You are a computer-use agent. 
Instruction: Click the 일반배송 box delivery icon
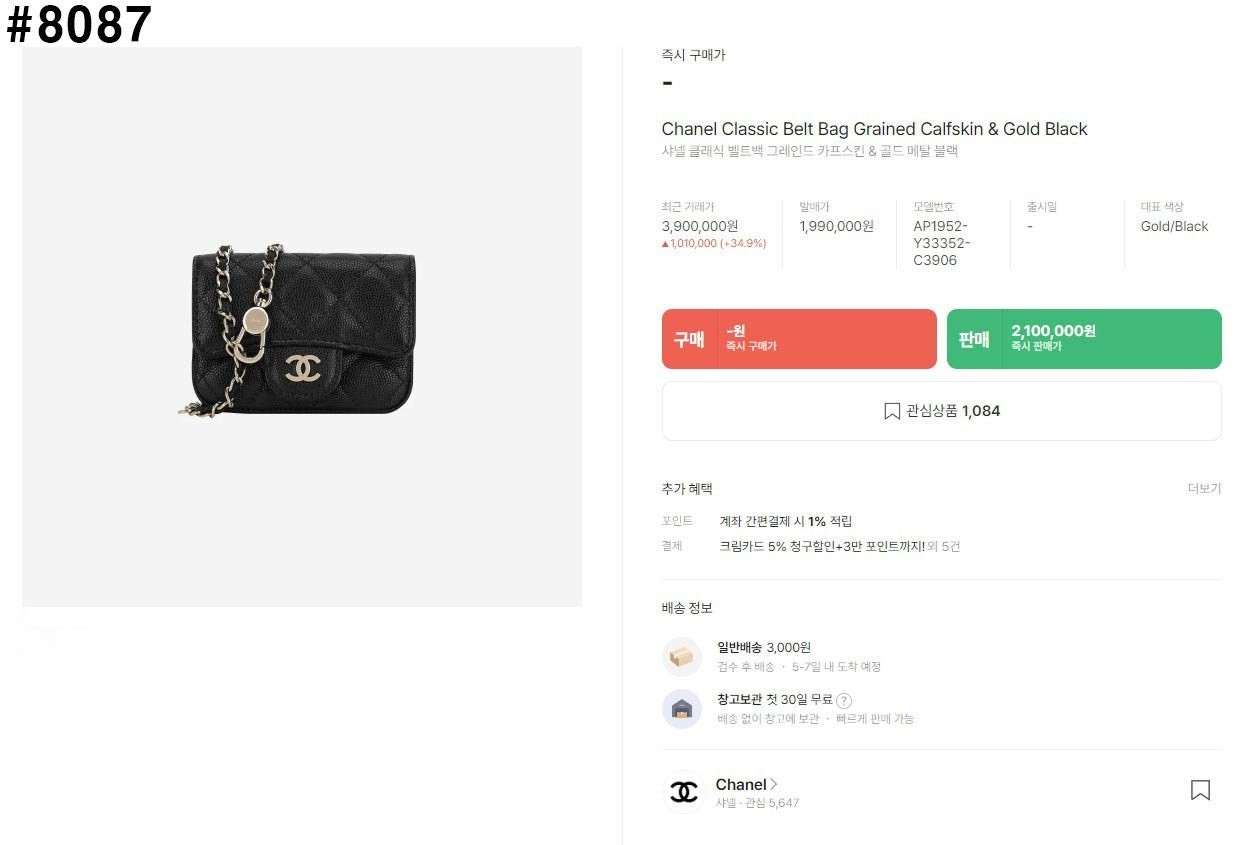tap(682, 657)
